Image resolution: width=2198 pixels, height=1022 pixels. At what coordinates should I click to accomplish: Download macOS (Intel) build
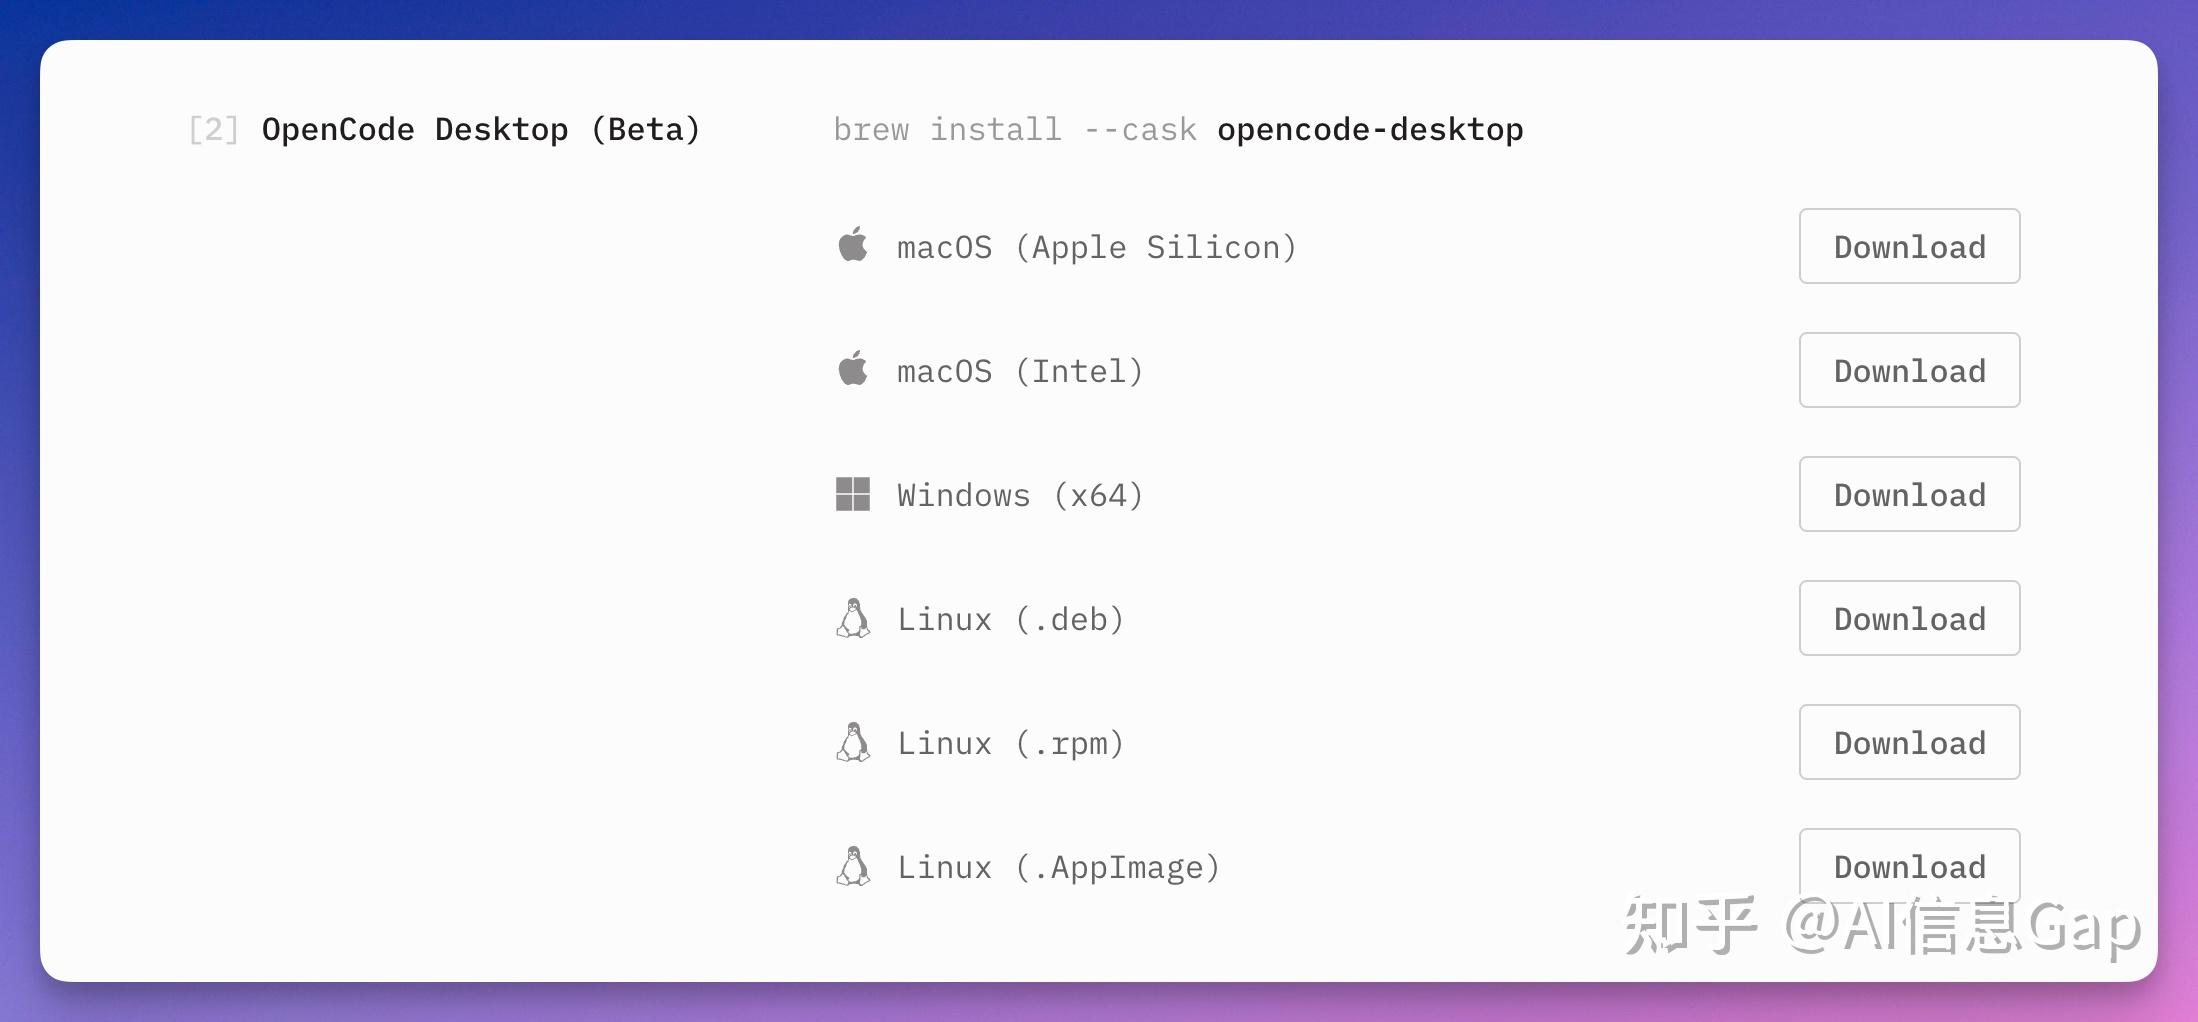tap(1908, 370)
